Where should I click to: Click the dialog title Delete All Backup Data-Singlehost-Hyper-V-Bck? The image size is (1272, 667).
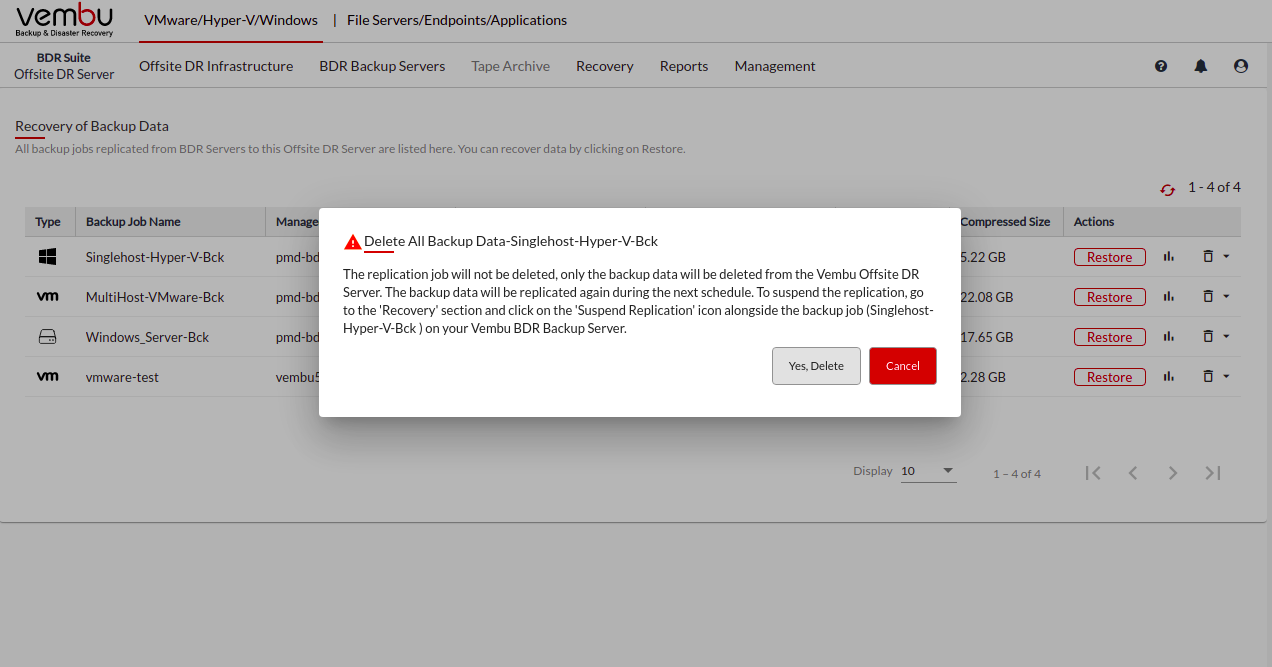(x=511, y=241)
